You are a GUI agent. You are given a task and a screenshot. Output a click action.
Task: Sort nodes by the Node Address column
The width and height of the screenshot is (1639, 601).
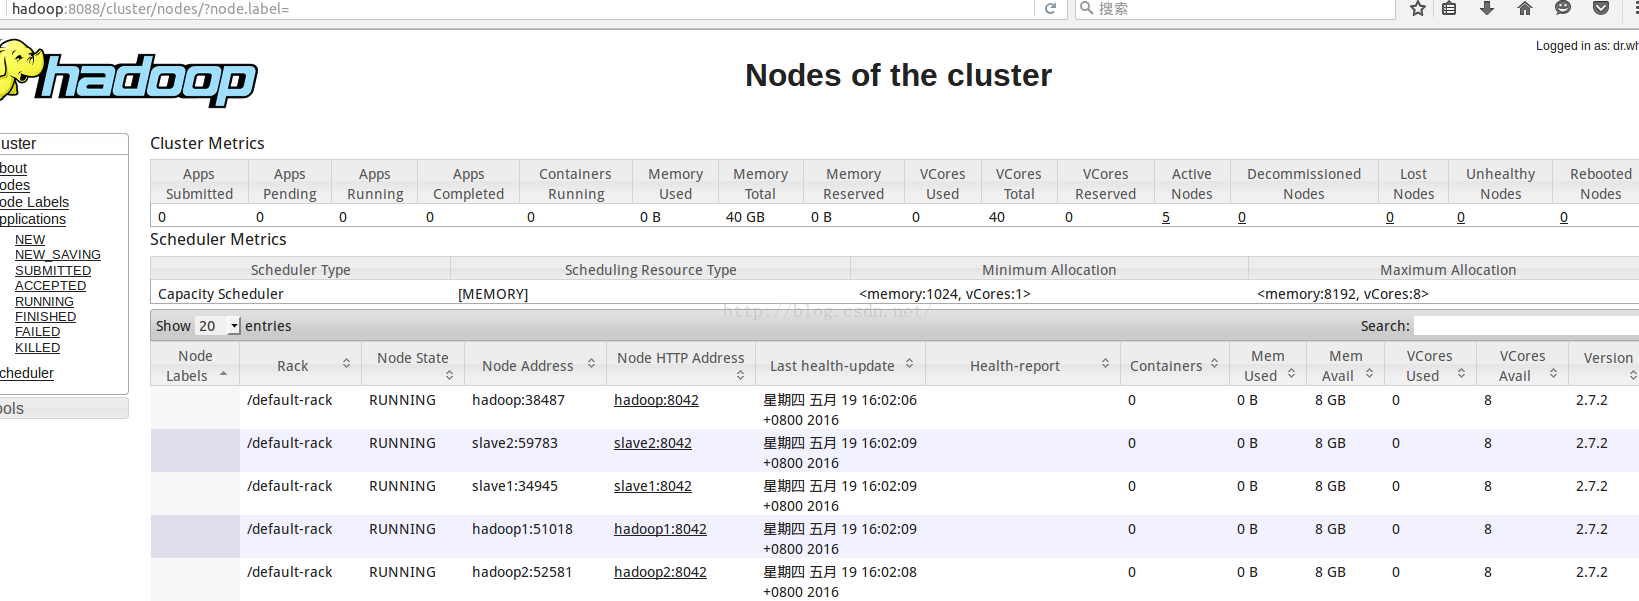click(x=535, y=365)
